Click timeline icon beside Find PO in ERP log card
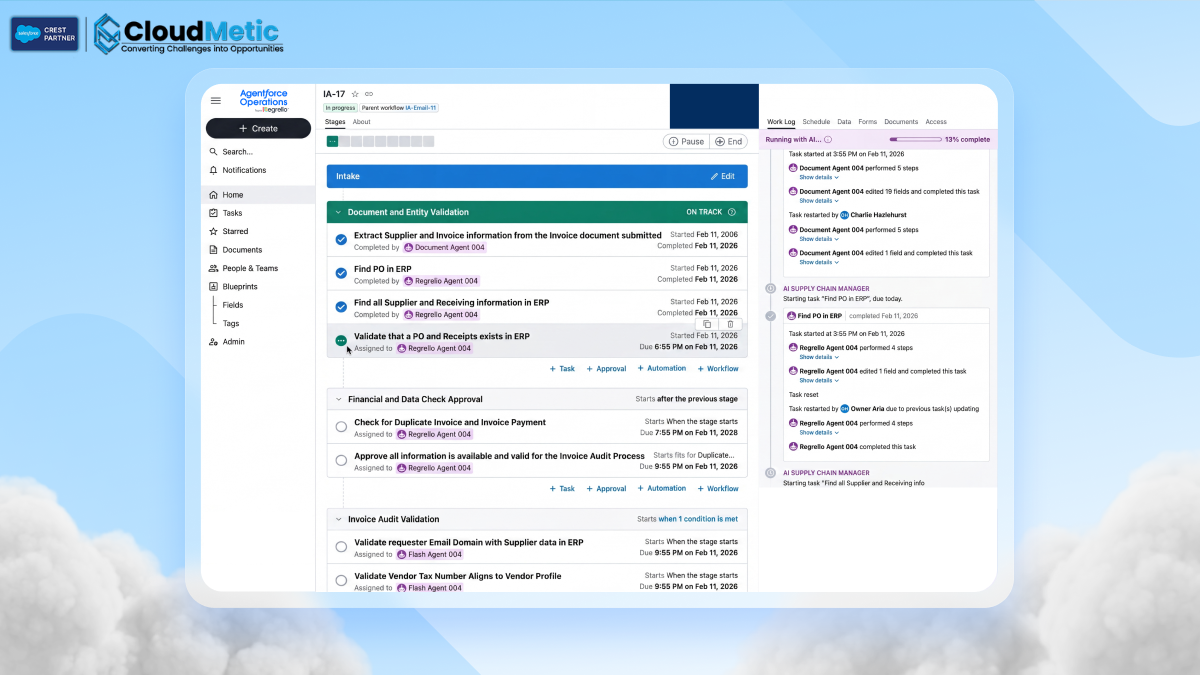Image resolution: width=1200 pixels, height=675 pixels. 770,316
